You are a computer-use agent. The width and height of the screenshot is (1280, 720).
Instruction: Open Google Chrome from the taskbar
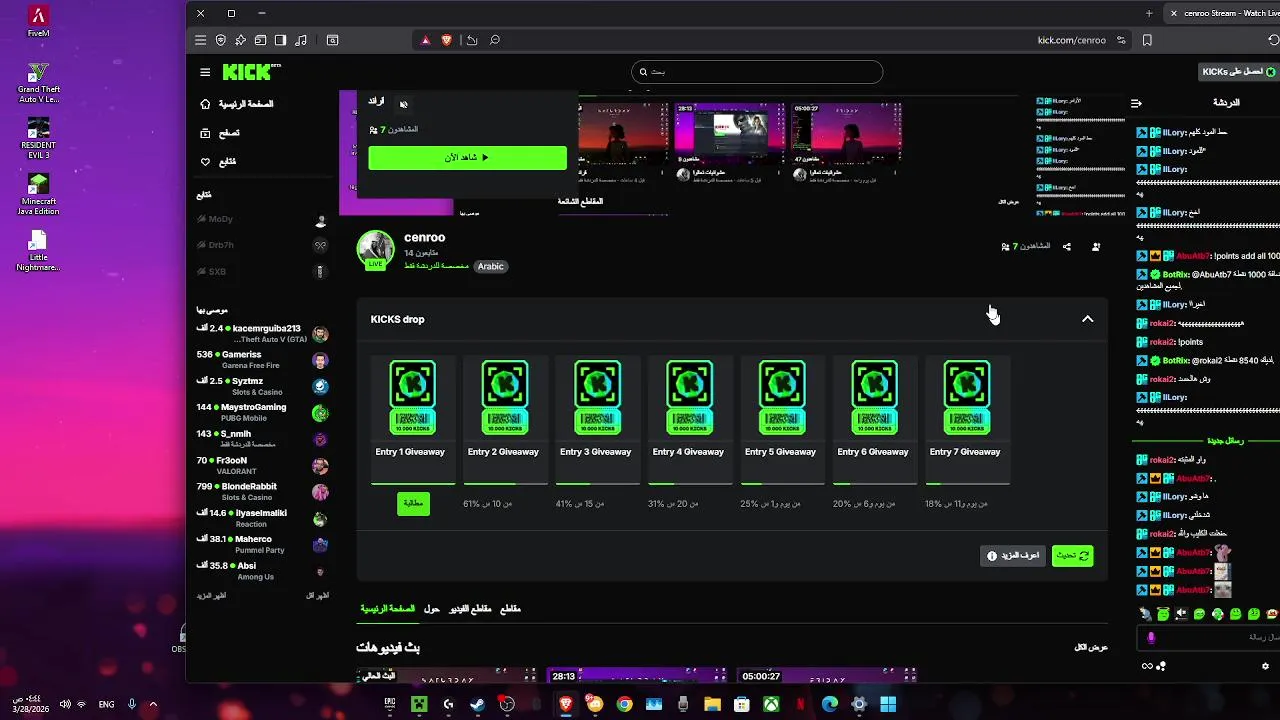point(624,704)
